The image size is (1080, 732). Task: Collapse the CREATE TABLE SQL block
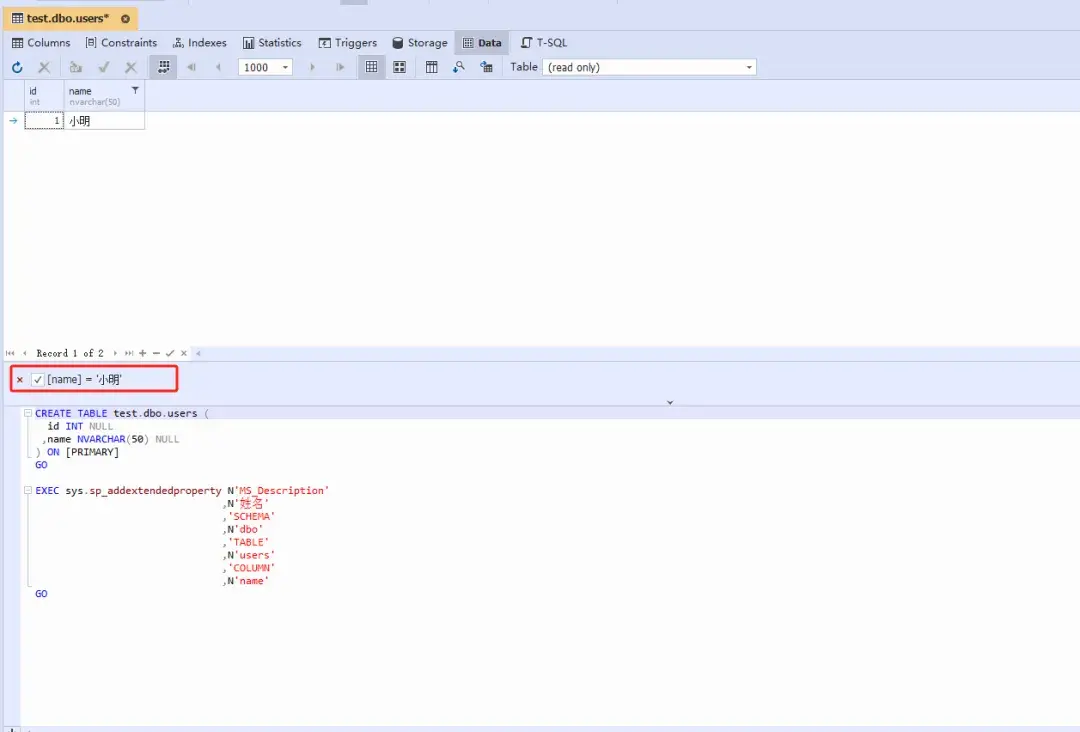[x=28, y=413]
